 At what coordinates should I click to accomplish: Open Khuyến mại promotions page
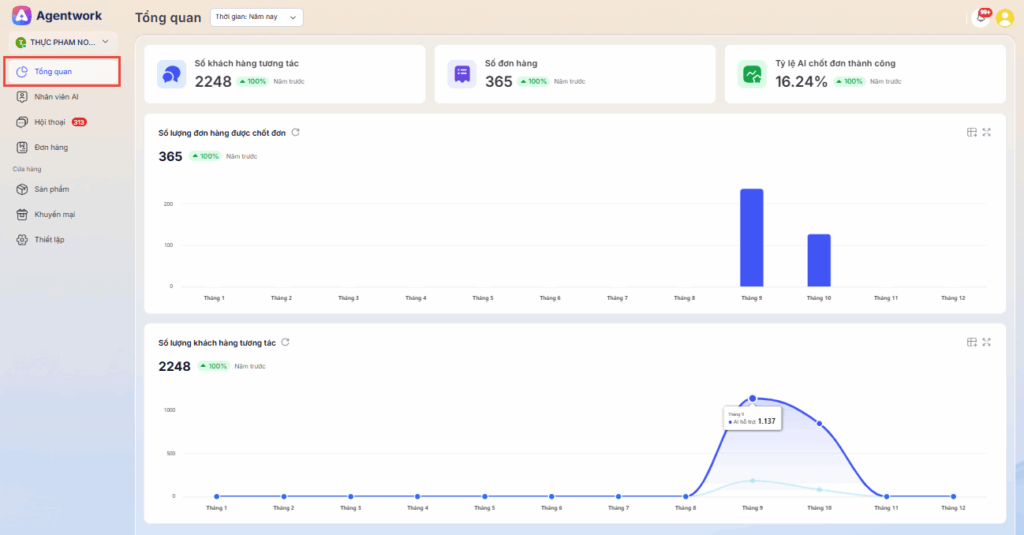[x=54, y=214]
